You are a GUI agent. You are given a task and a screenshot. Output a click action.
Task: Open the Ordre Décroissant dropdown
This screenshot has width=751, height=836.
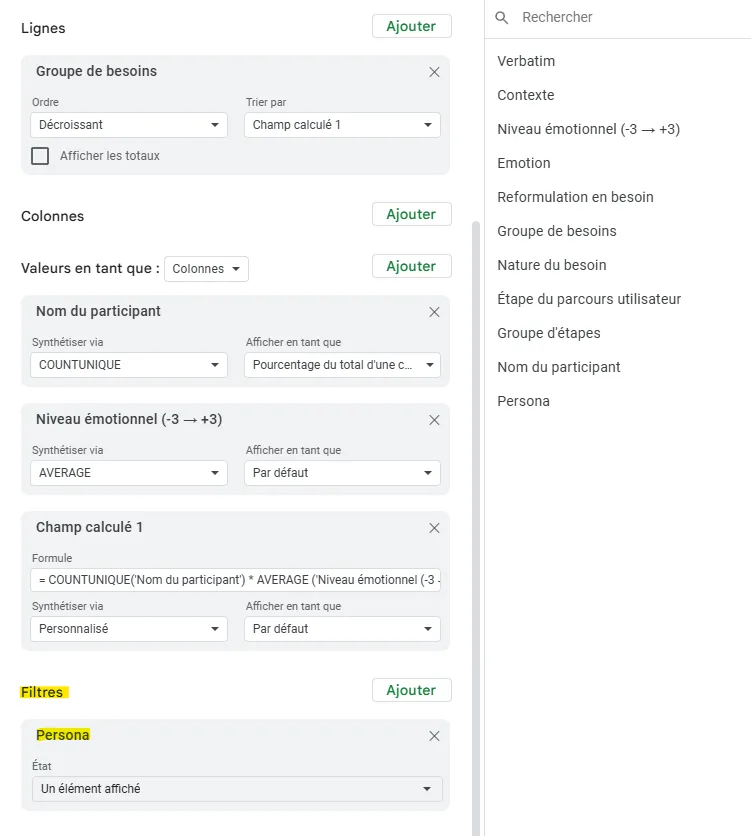(127, 125)
